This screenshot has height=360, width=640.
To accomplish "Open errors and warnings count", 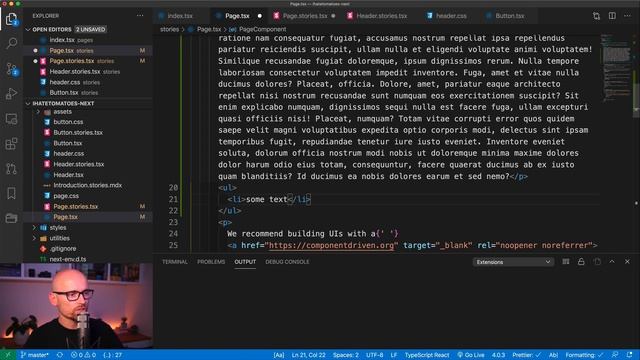I will click(x=83, y=355).
